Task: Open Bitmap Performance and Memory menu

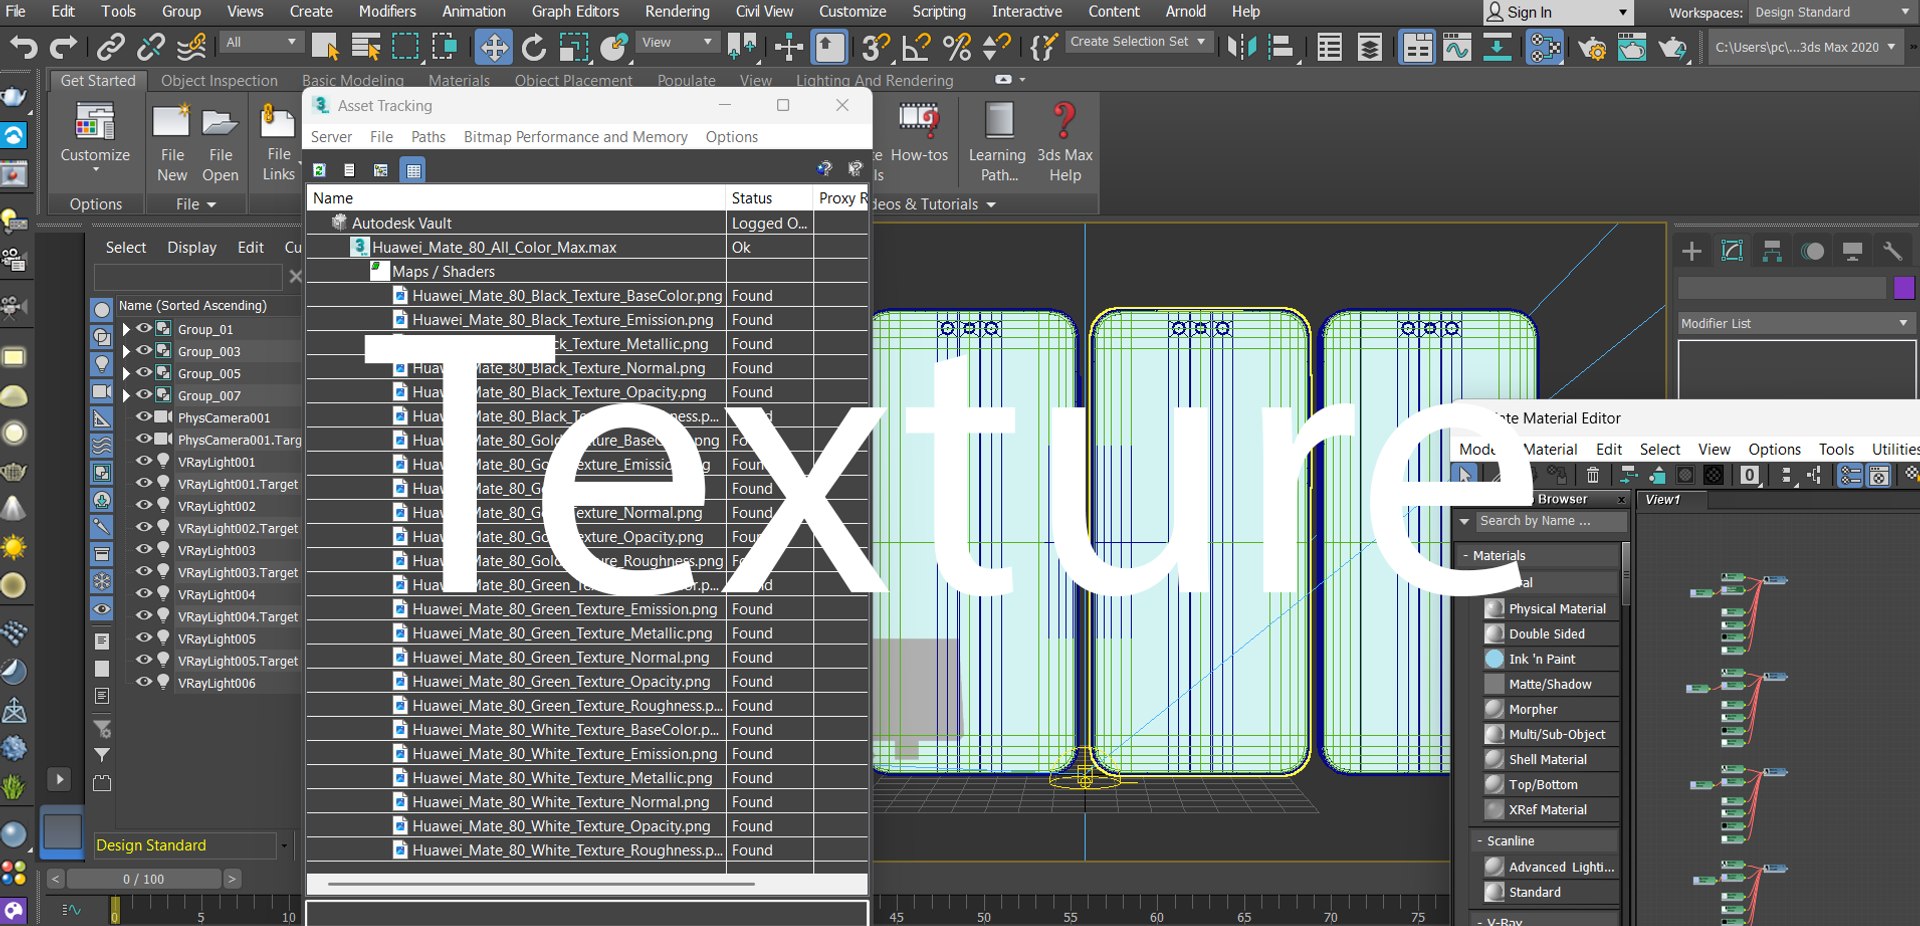Action: (x=575, y=137)
